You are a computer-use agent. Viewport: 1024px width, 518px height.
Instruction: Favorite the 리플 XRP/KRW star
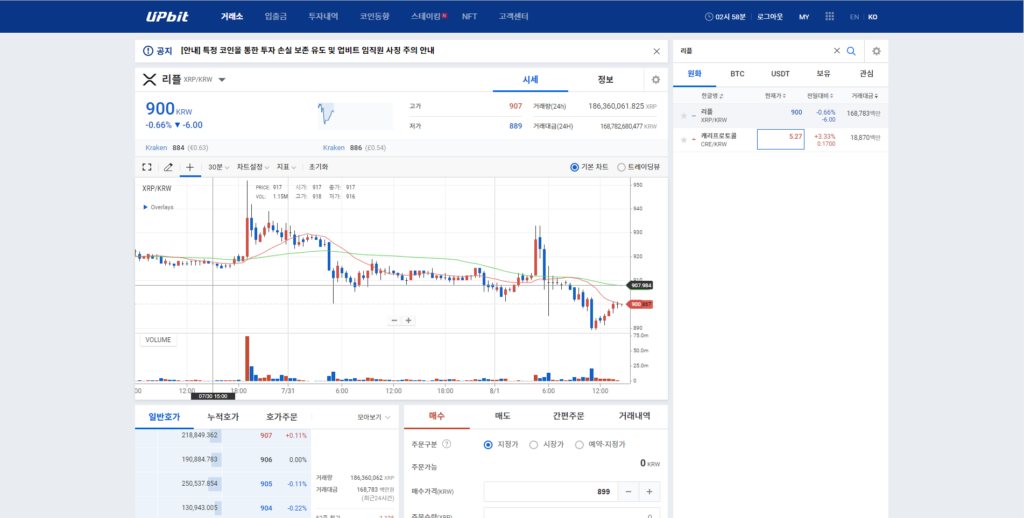682,113
